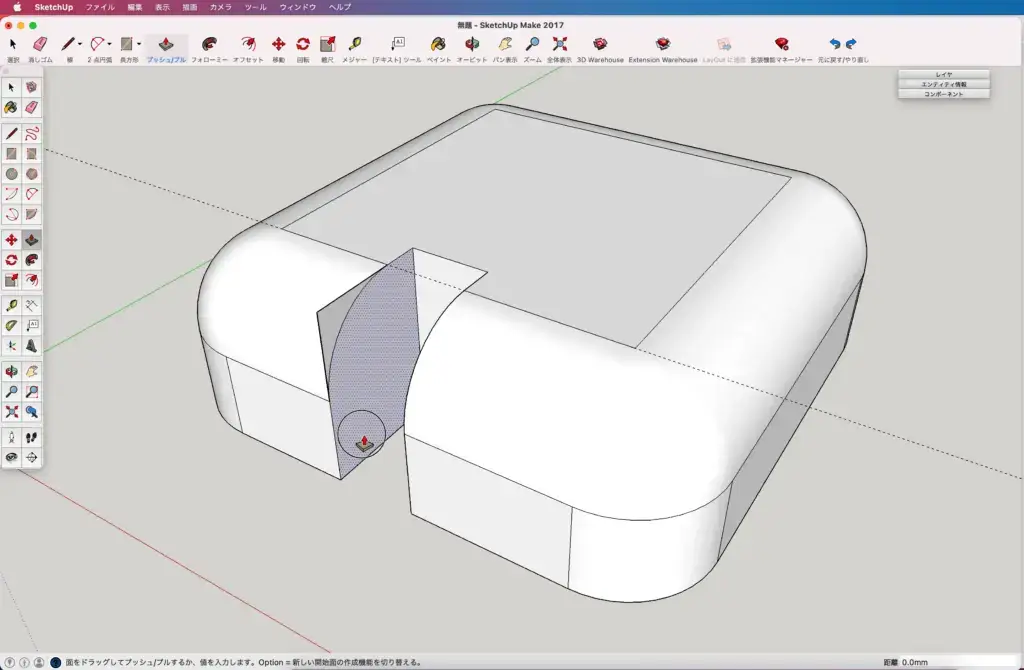Screen dimensions: 1024x670
Task: Expand the エンティティ情報 panel
Action: pos(944,84)
